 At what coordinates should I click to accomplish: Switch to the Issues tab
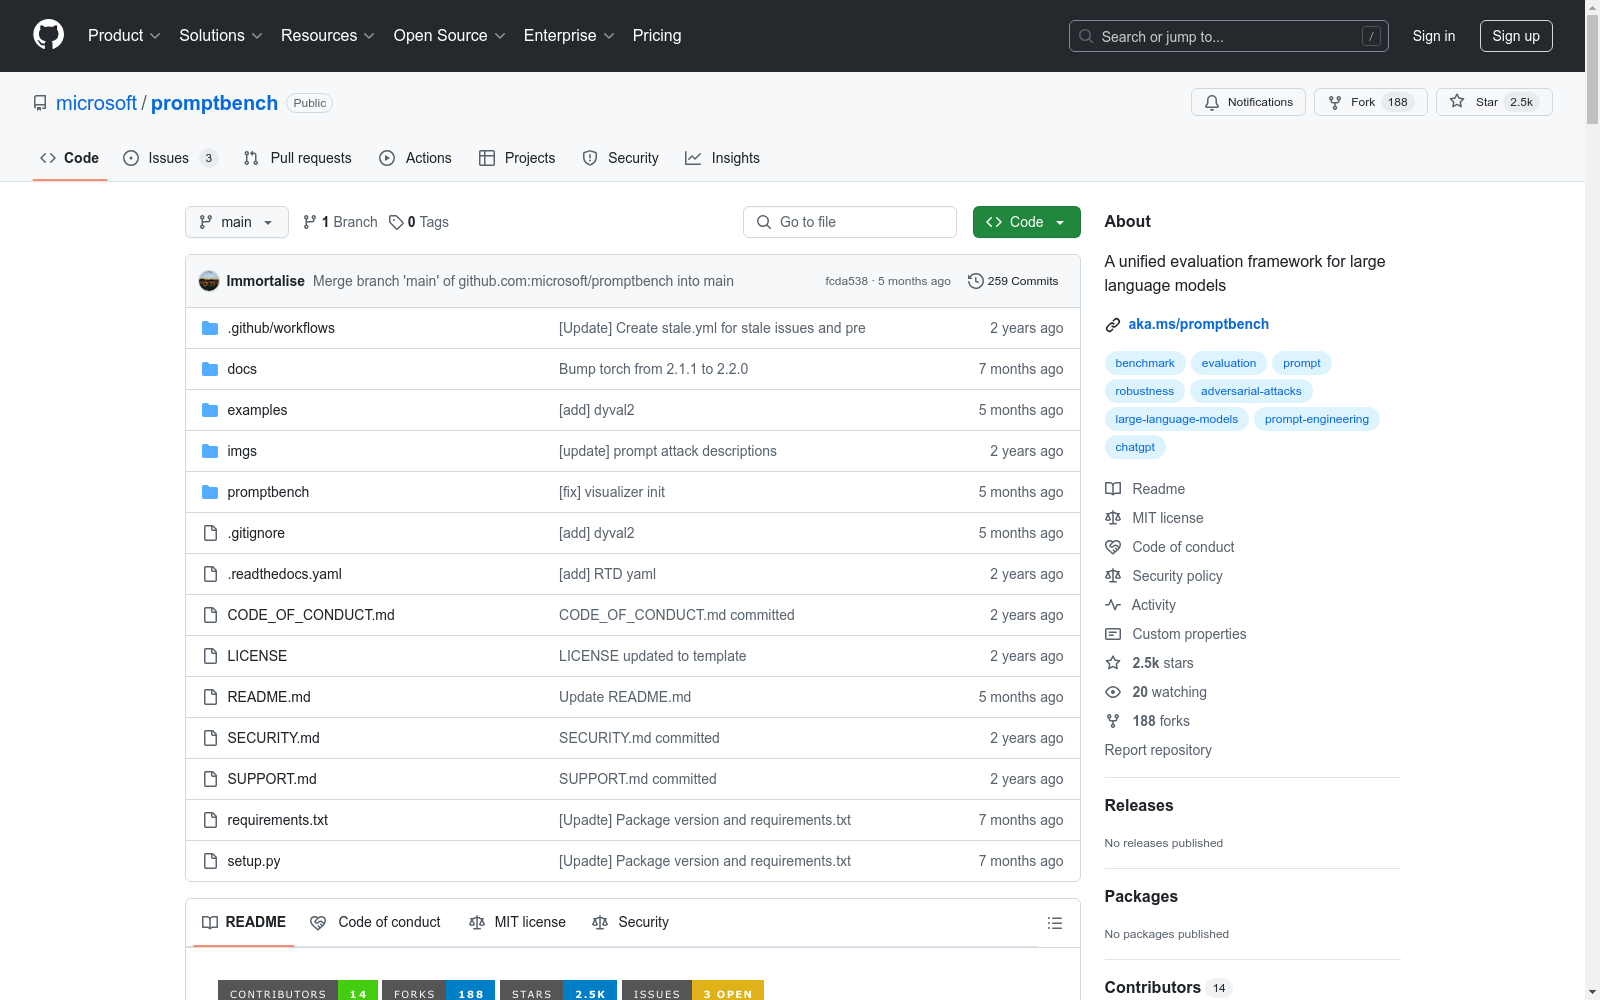click(x=170, y=158)
